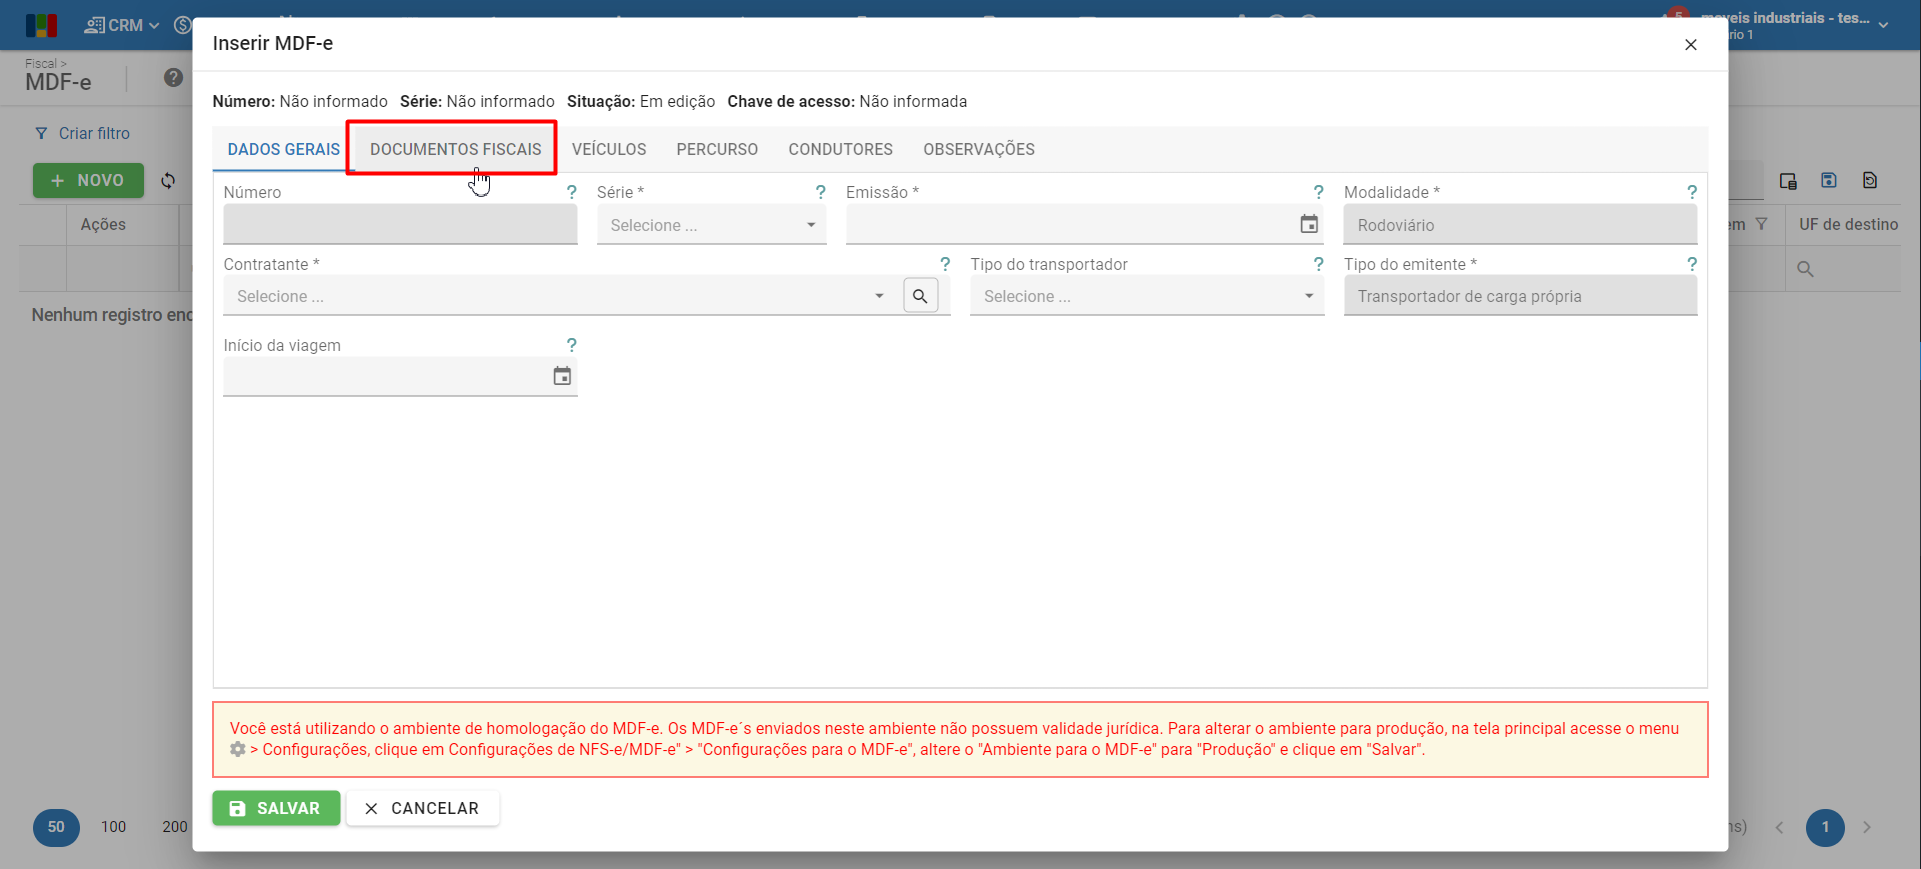Click the refresh icon beside Novo

point(168,181)
